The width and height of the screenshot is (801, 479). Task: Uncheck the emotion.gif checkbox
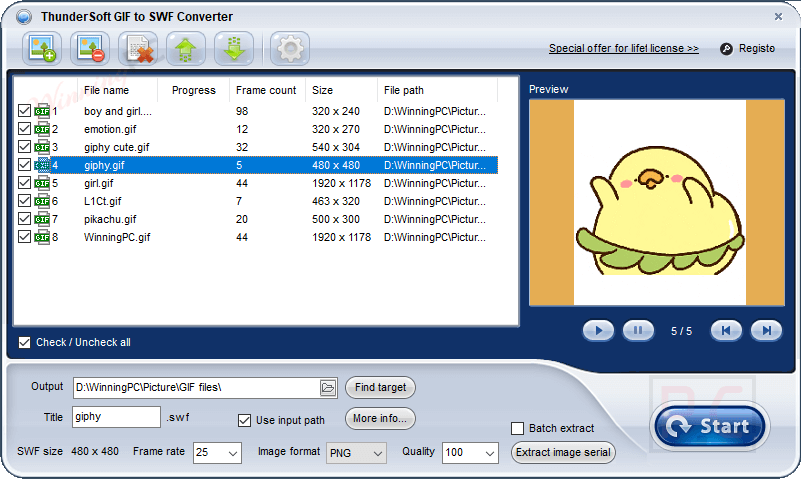click(24, 128)
